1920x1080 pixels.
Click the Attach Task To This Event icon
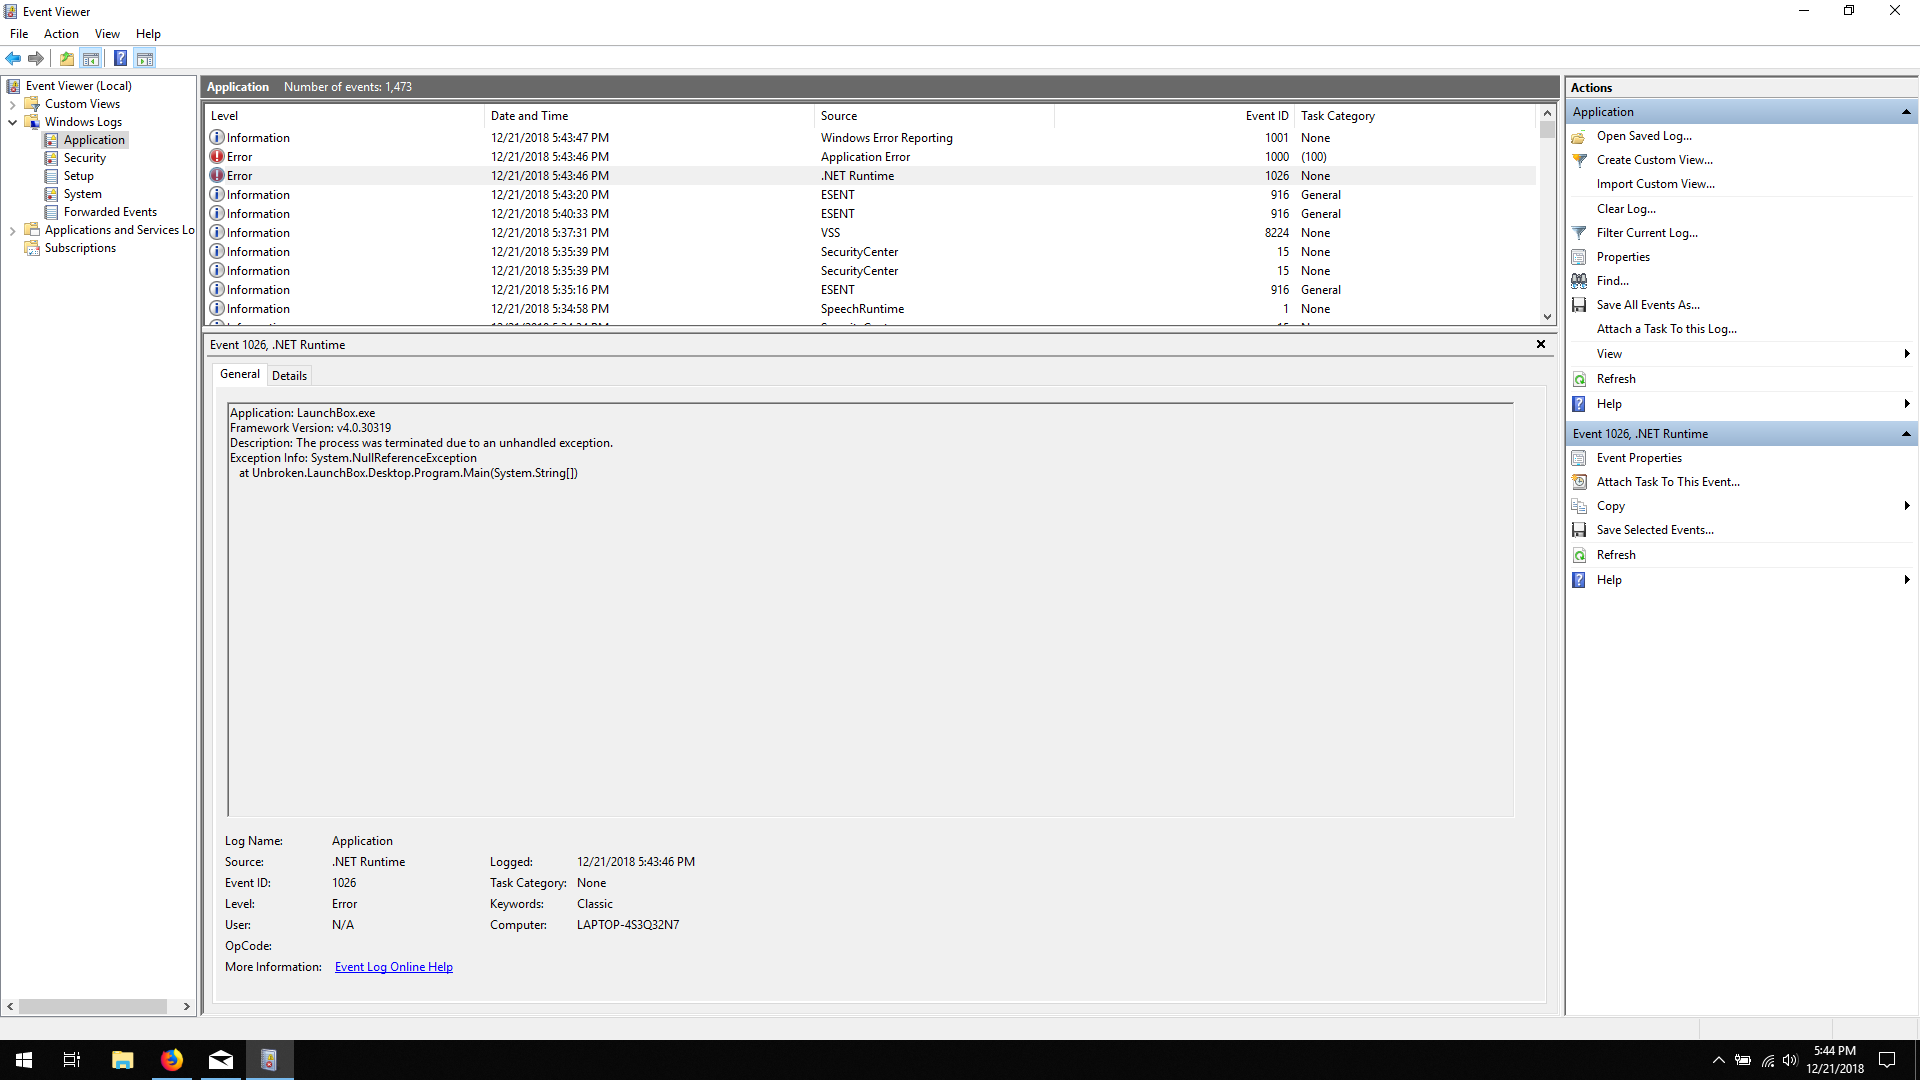point(1579,482)
